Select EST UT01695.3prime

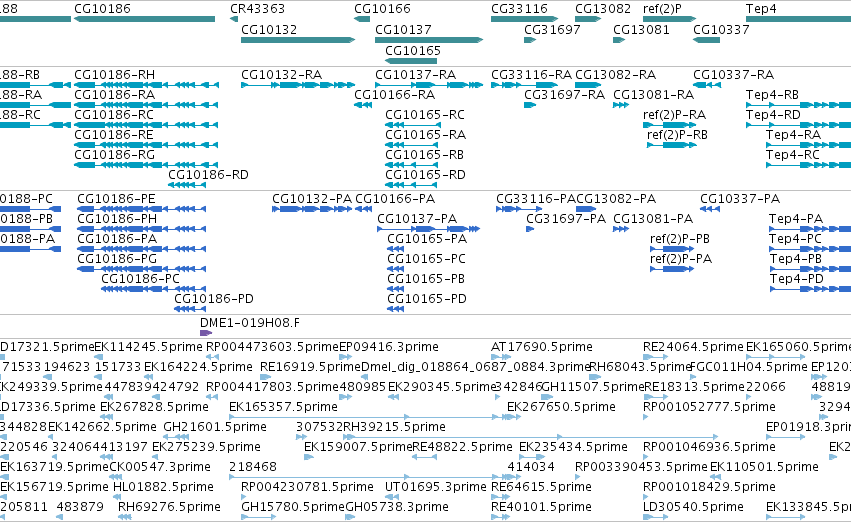point(436,488)
